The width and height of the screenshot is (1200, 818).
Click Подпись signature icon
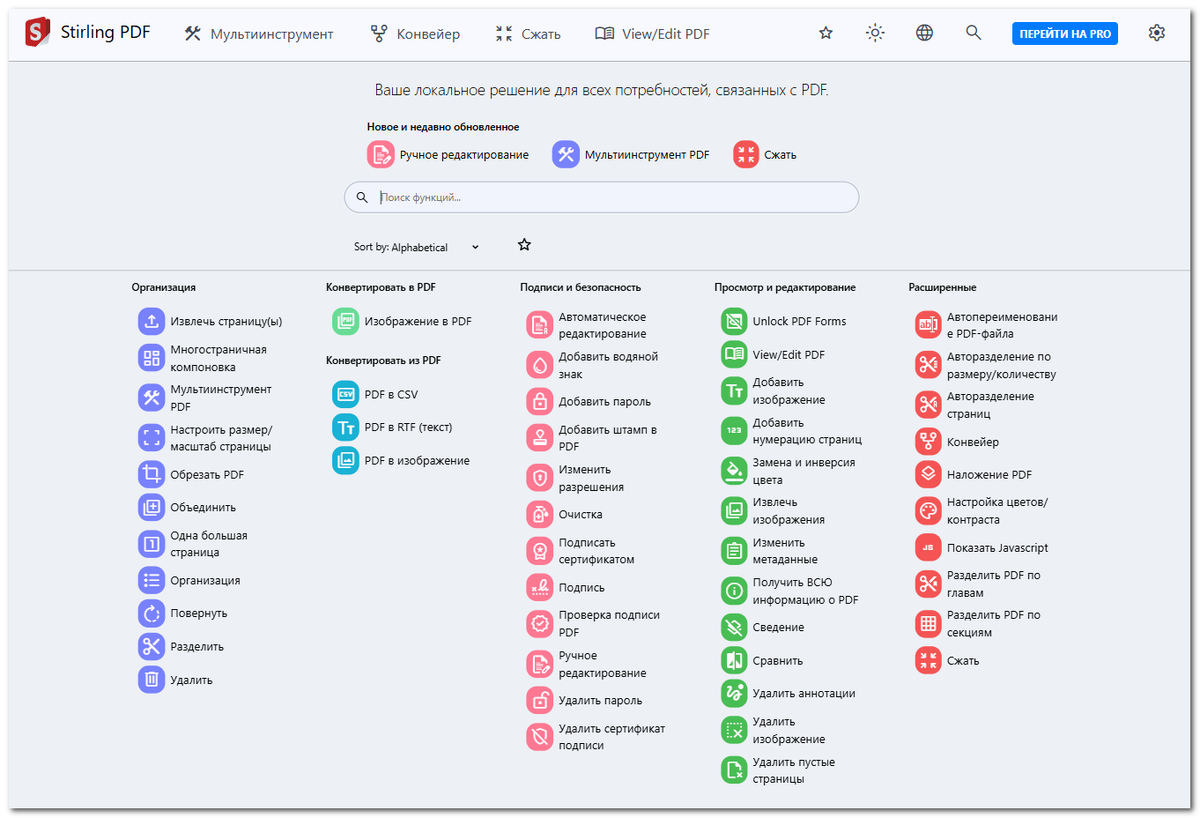(x=540, y=587)
